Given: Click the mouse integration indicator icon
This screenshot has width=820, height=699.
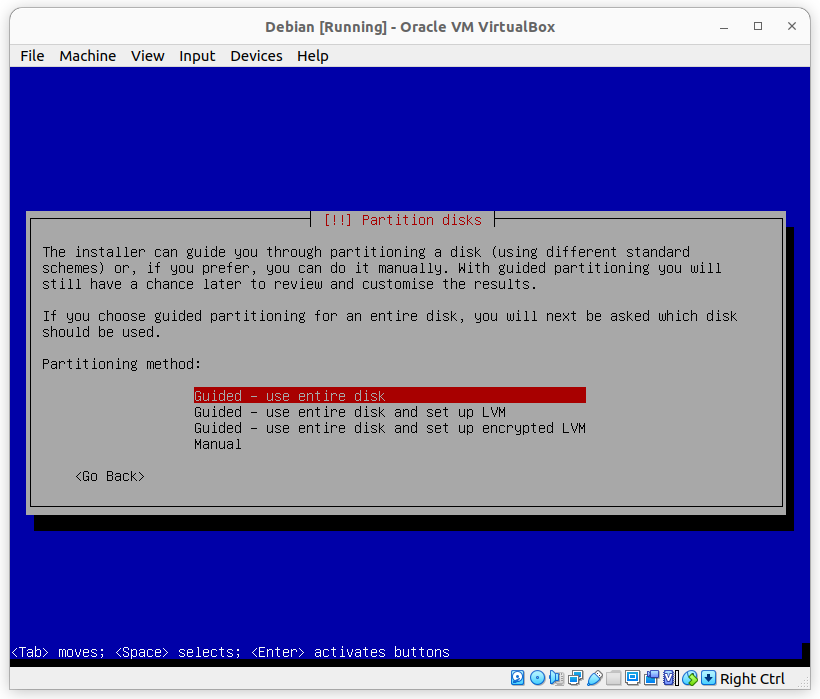Looking at the screenshot, I should point(690,678).
